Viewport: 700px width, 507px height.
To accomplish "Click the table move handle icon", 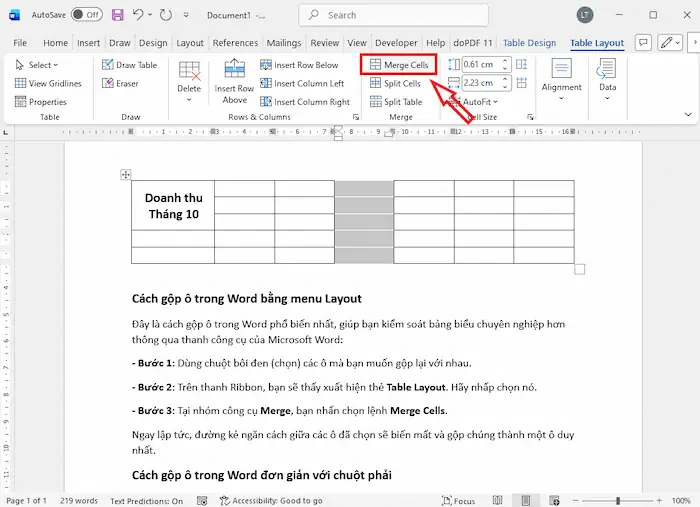I will click(126, 175).
